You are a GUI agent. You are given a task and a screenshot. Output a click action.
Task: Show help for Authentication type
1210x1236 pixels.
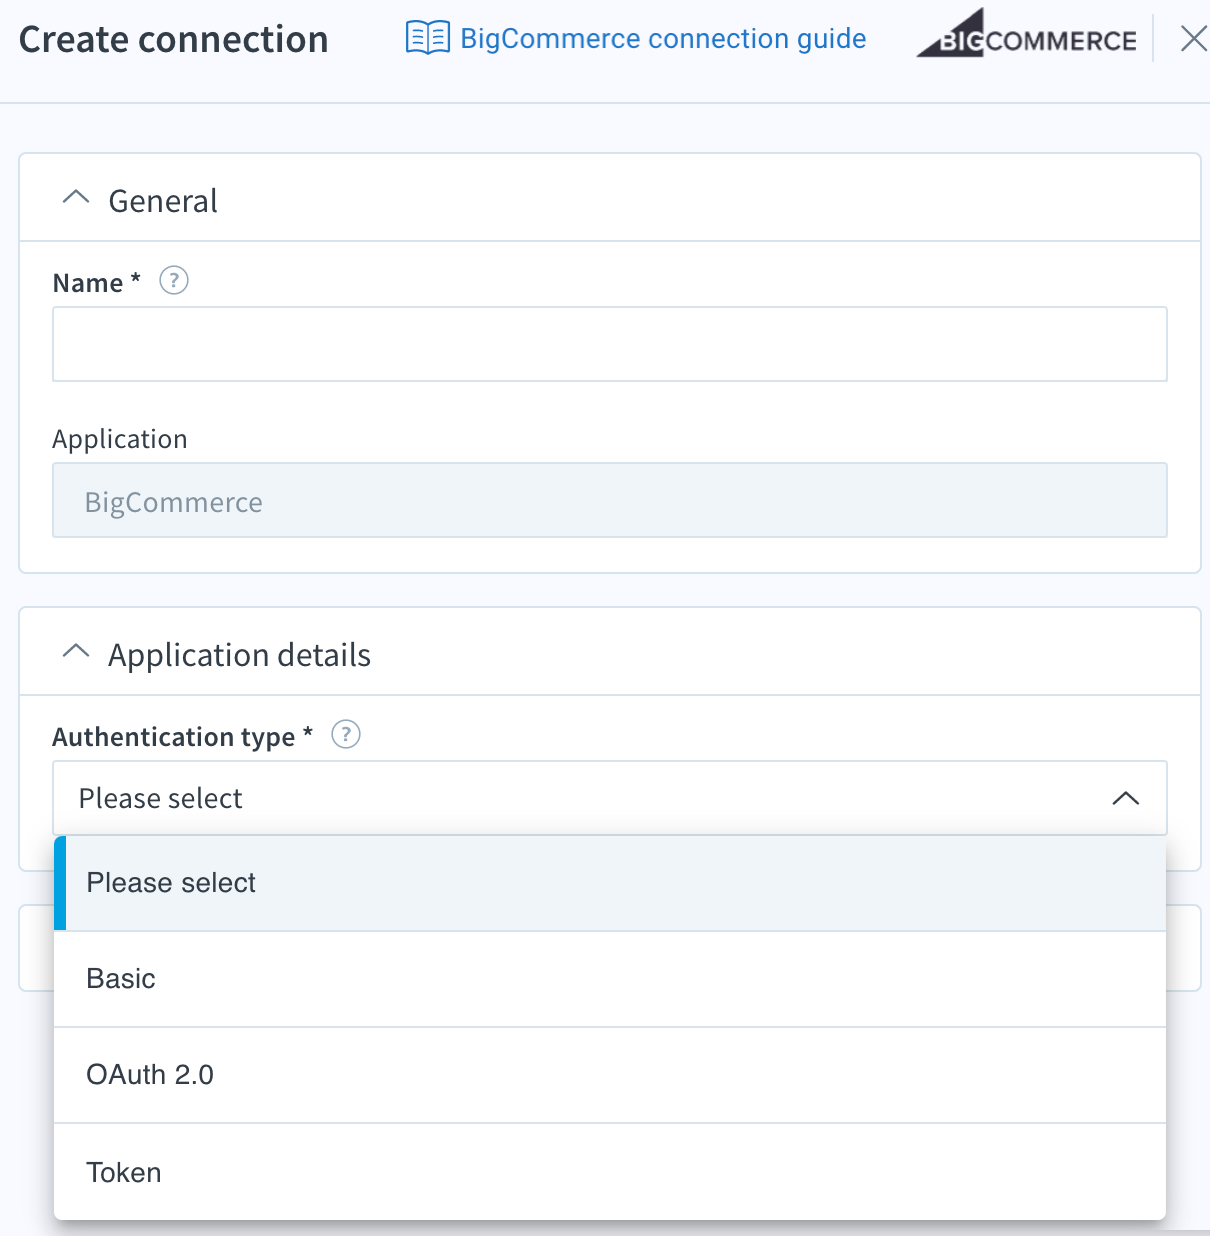(x=346, y=735)
